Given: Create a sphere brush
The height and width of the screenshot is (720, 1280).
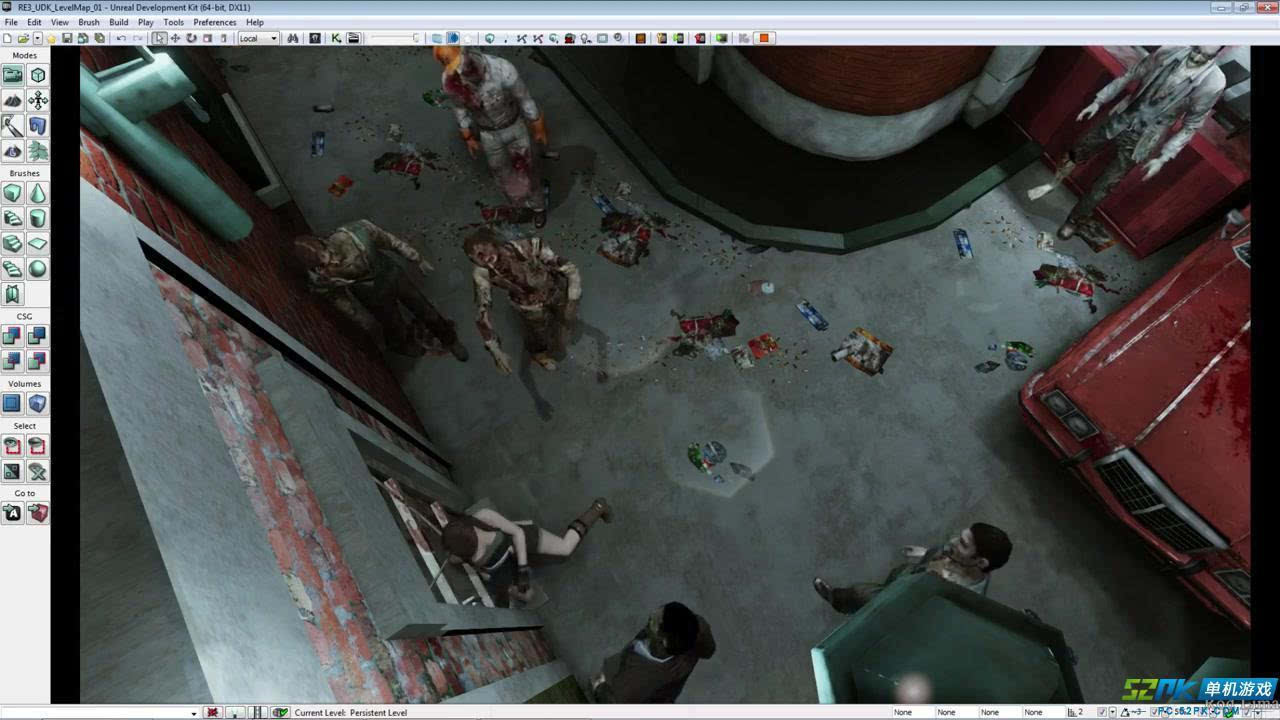Looking at the screenshot, I should coord(37,269).
